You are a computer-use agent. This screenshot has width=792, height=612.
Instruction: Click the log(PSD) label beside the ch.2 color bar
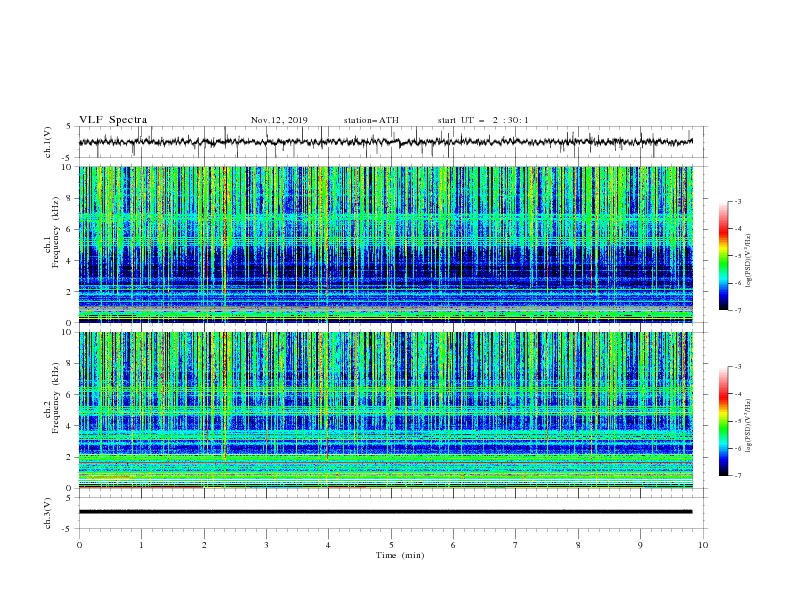(748, 426)
